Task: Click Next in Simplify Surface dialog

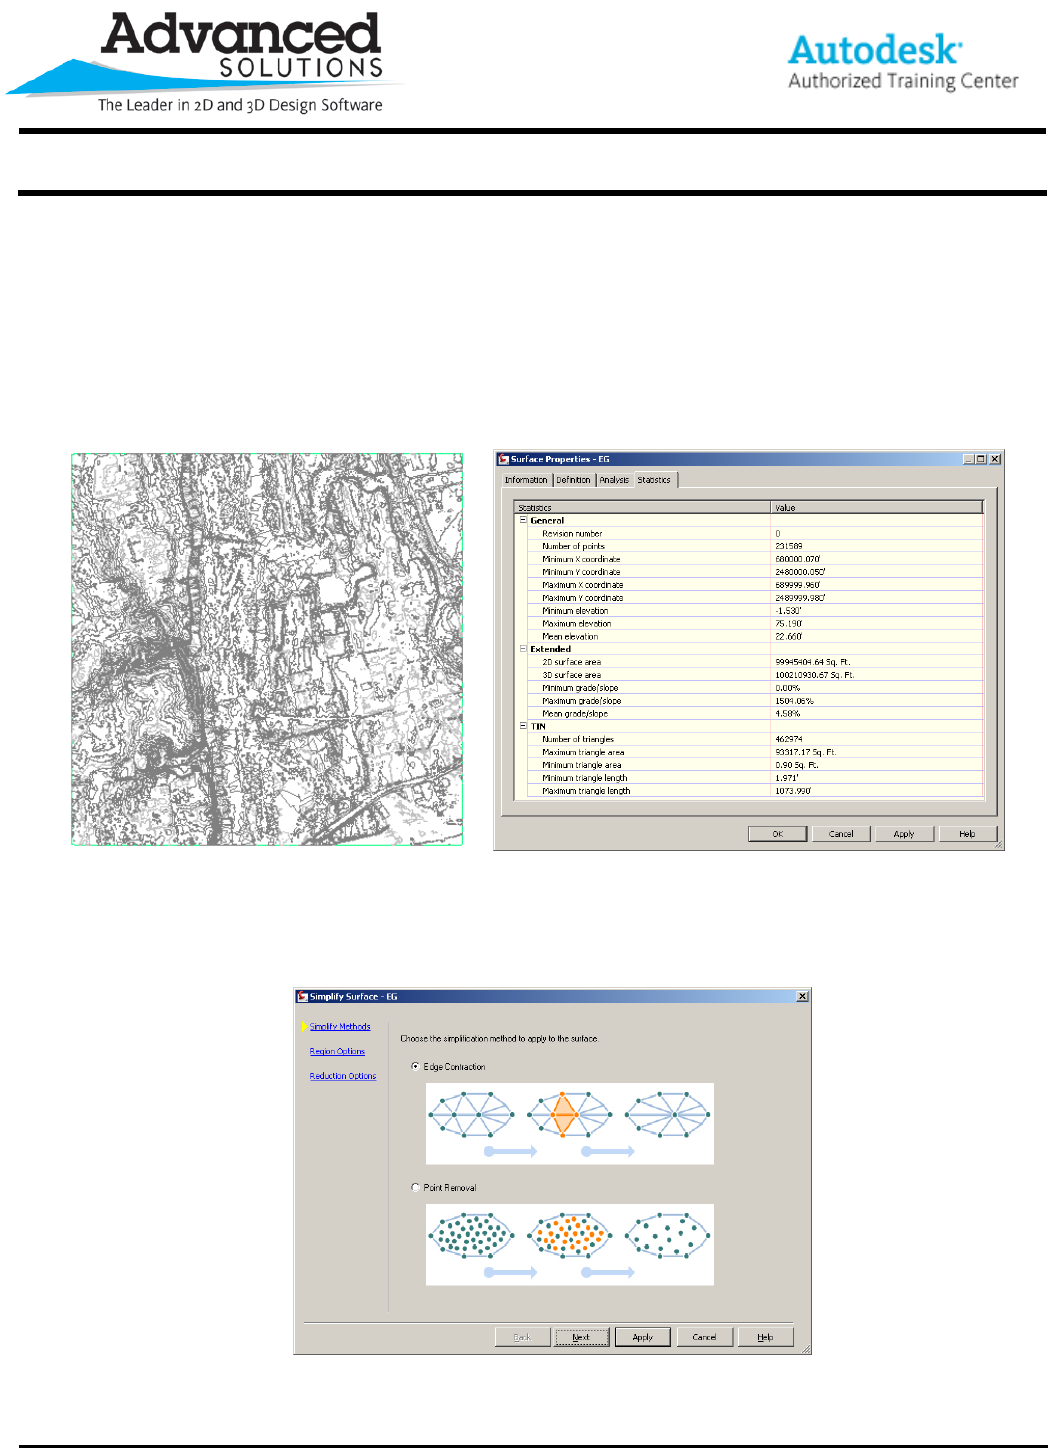Action: click(x=581, y=1337)
